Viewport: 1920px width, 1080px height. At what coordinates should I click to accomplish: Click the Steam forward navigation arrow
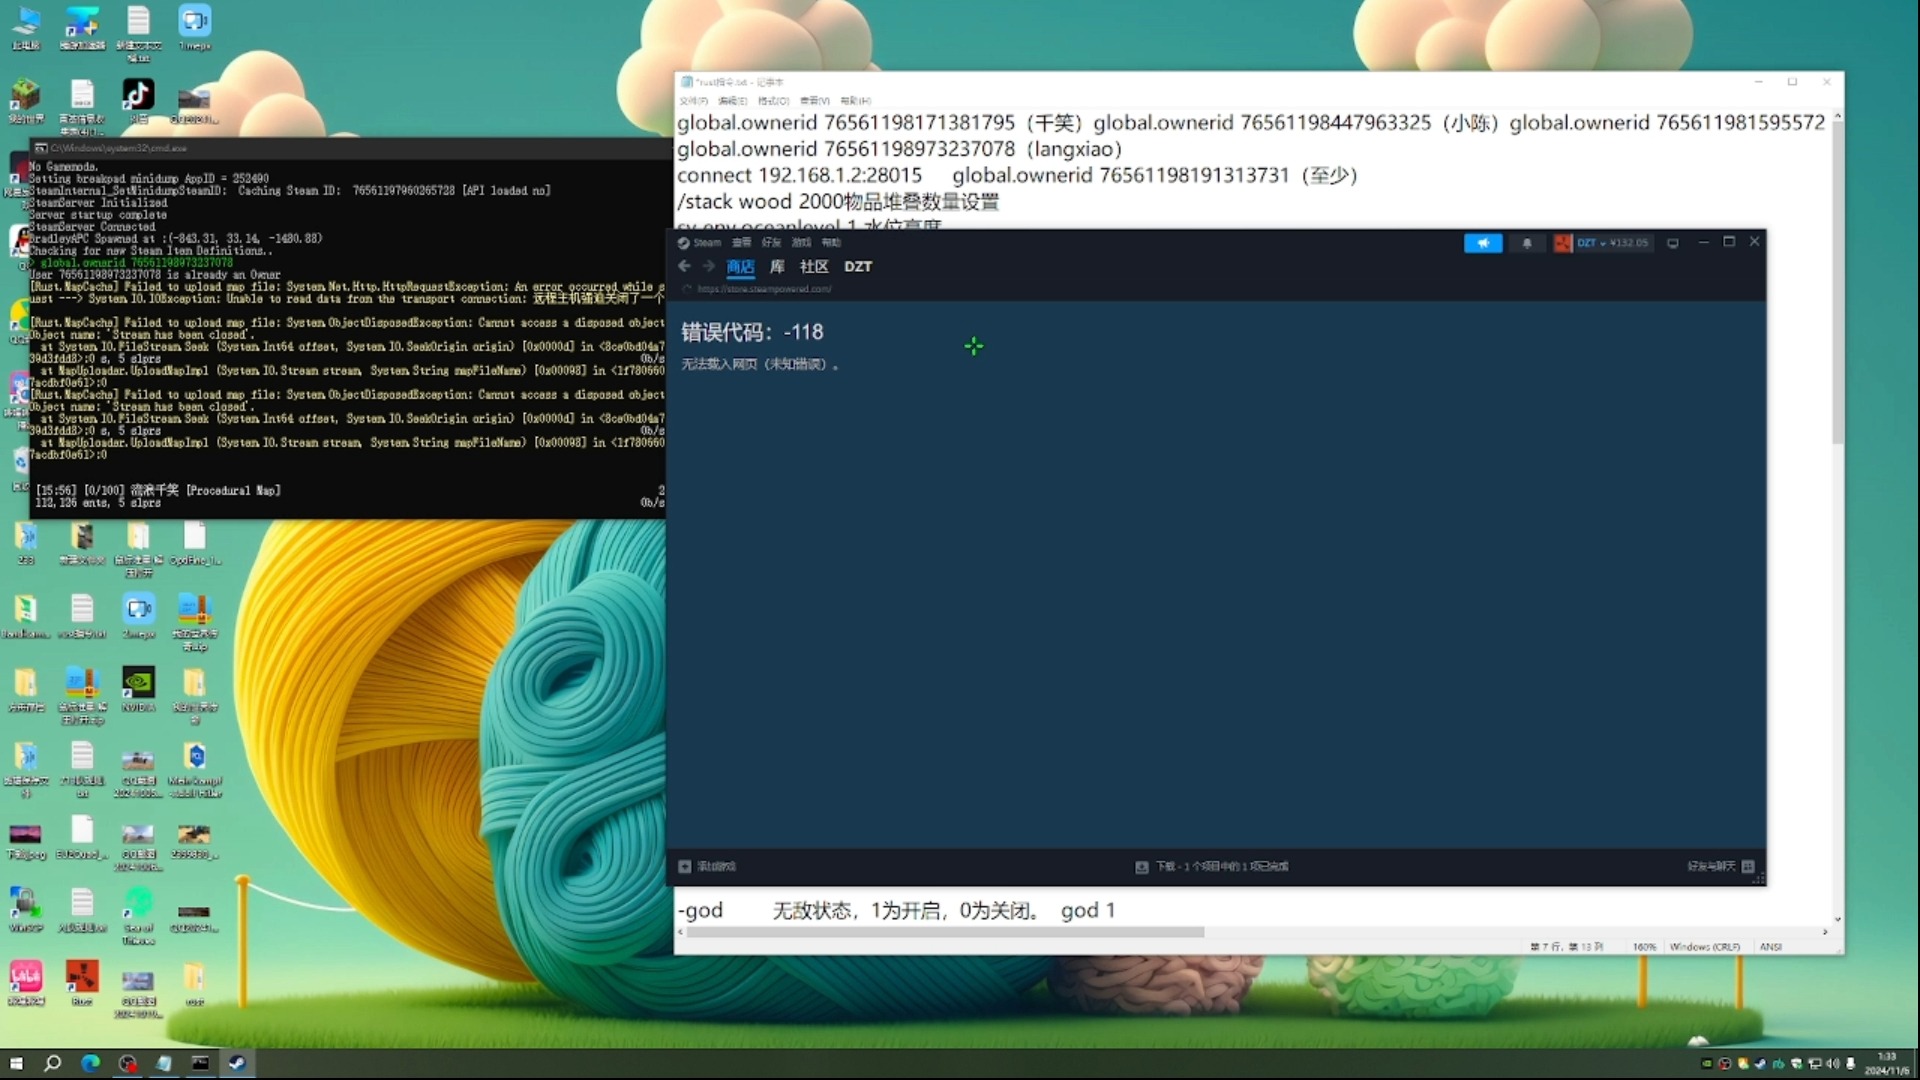[x=708, y=266]
